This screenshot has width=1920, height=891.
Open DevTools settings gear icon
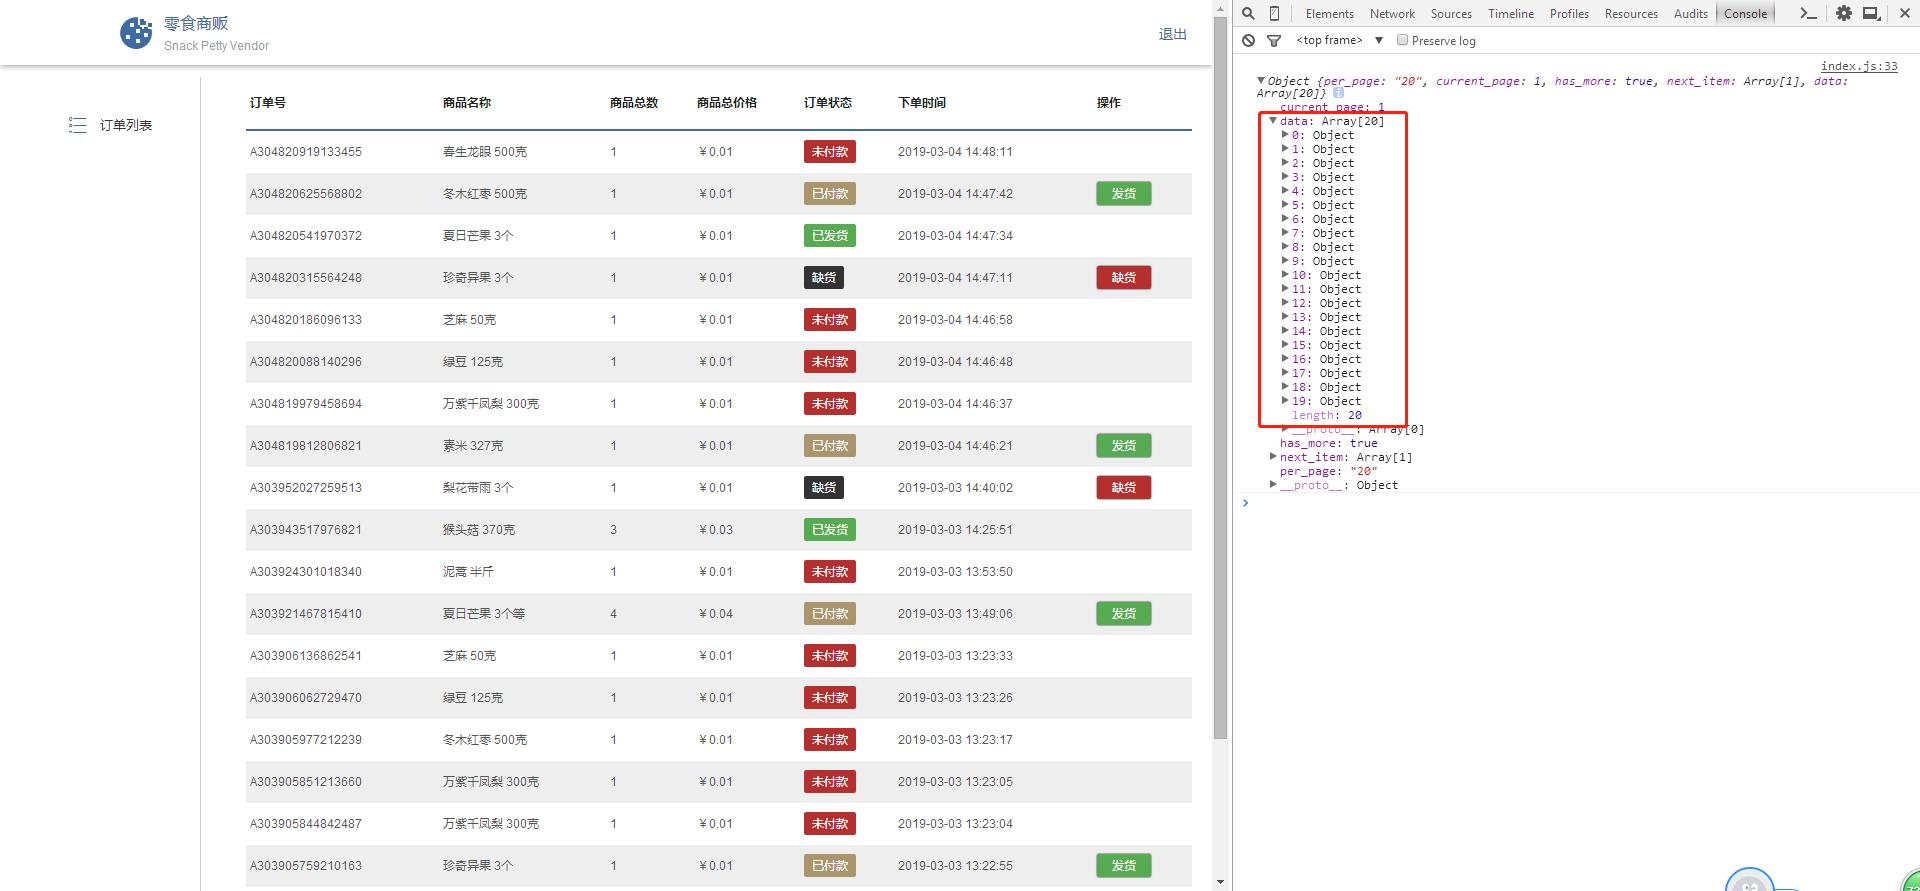click(x=1844, y=13)
